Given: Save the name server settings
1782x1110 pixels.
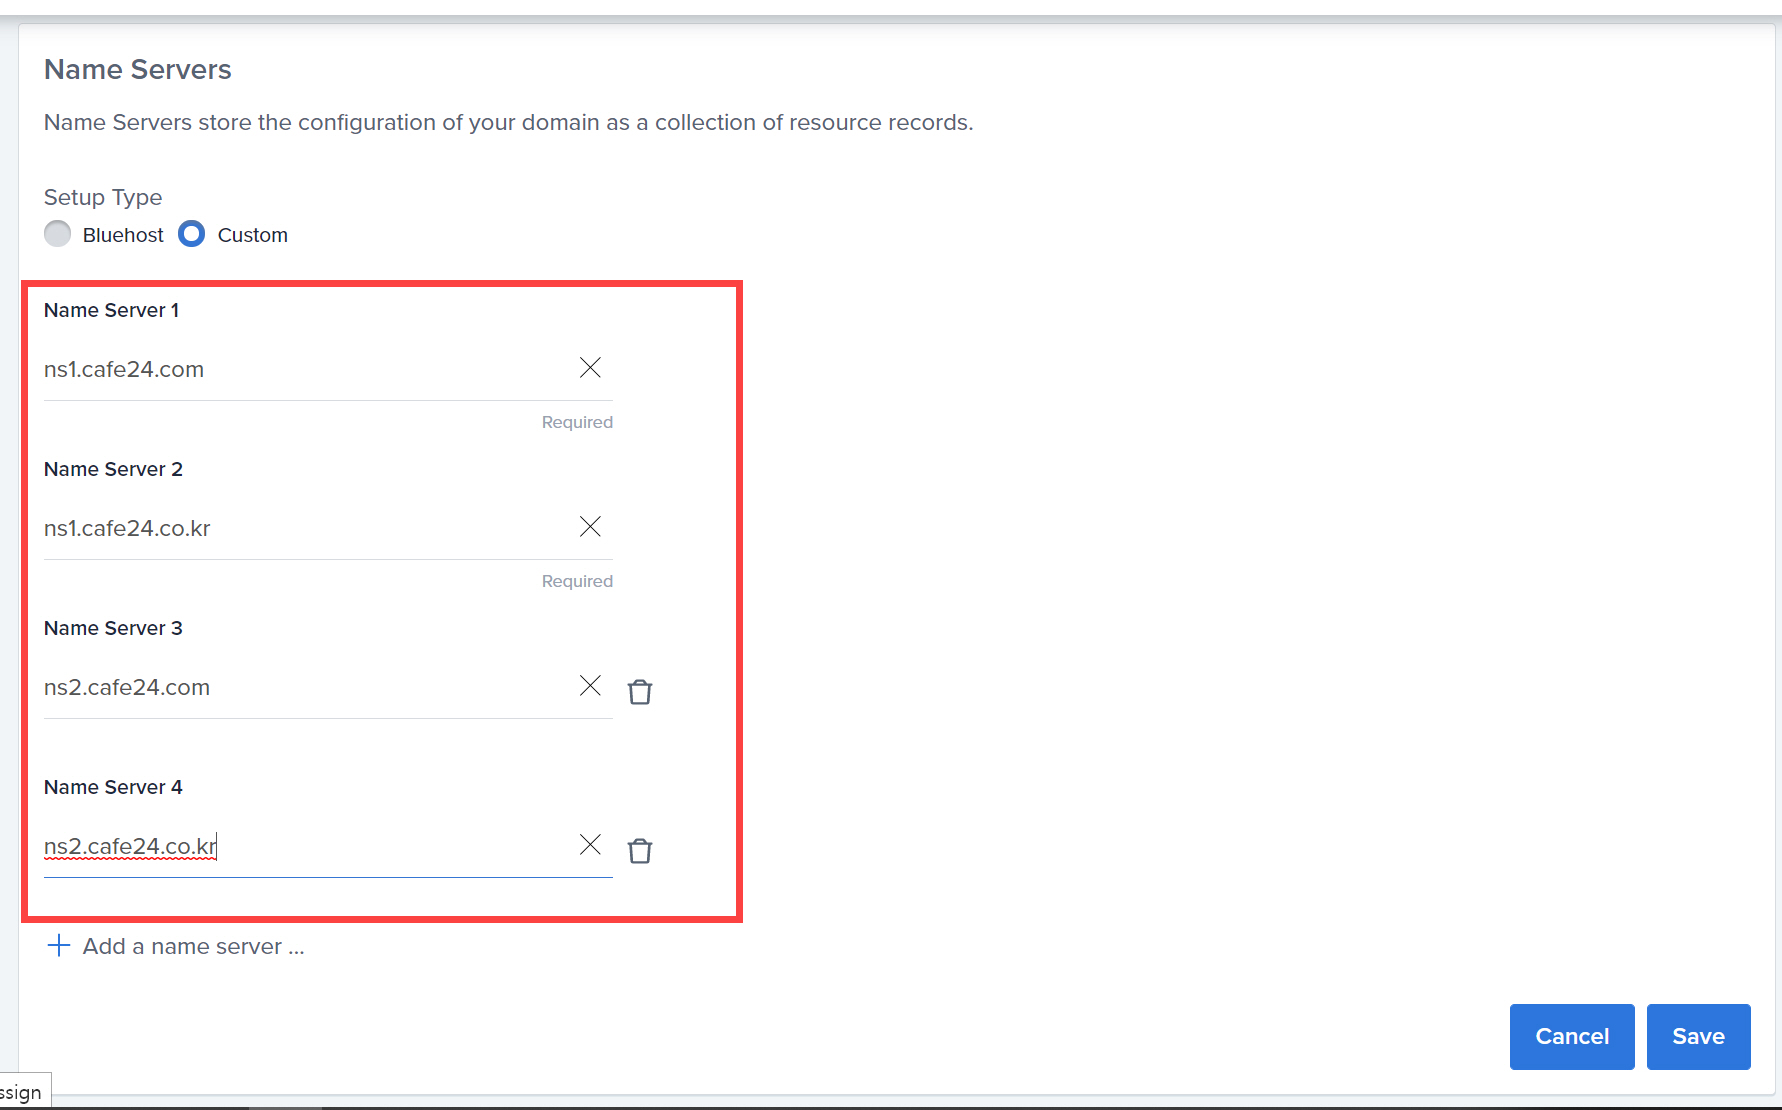Looking at the screenshot, I should click(1699, 1037).
